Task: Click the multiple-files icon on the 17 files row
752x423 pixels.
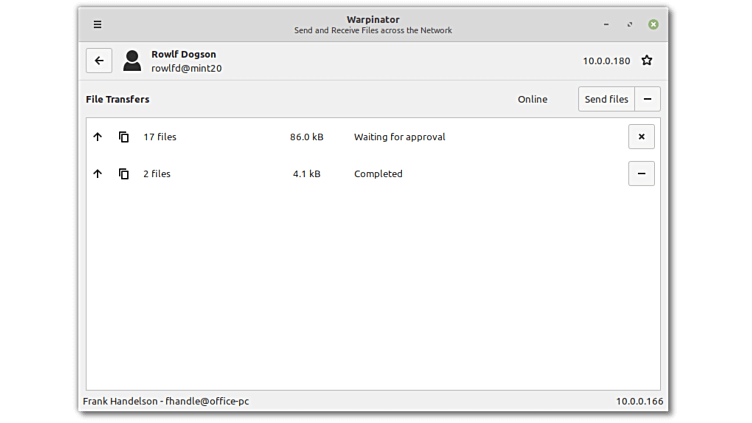Action: click(x=124, y=137)
